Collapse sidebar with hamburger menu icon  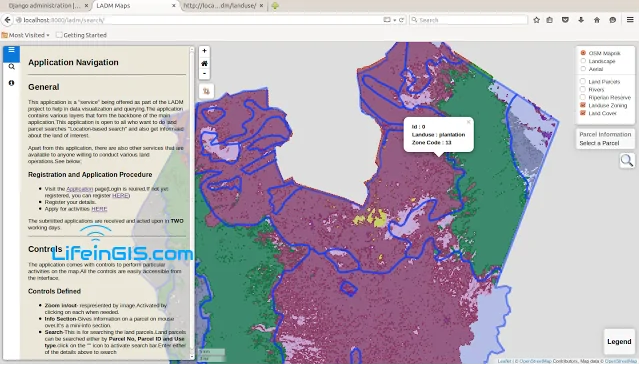tap(11, 50)
